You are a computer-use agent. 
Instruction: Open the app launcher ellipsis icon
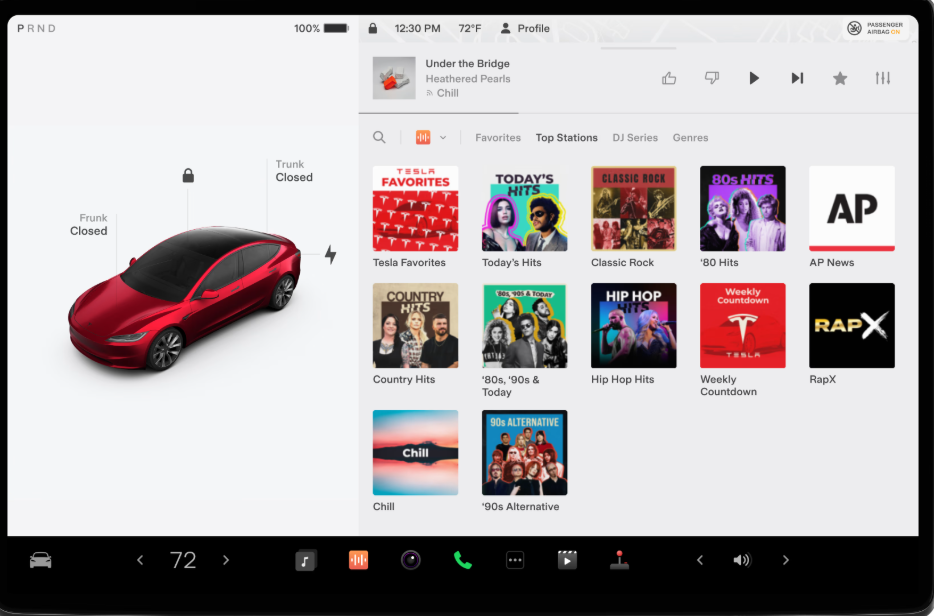[514, 560]
